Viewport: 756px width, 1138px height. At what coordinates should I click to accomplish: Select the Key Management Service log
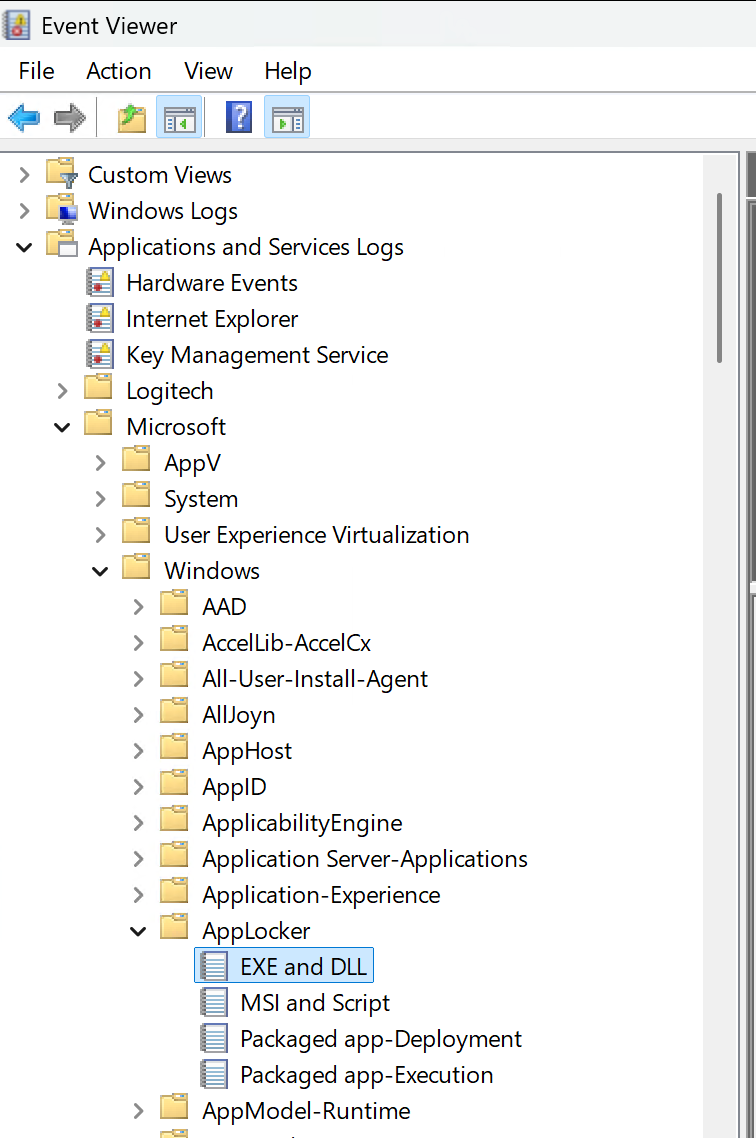coord(256,354)
